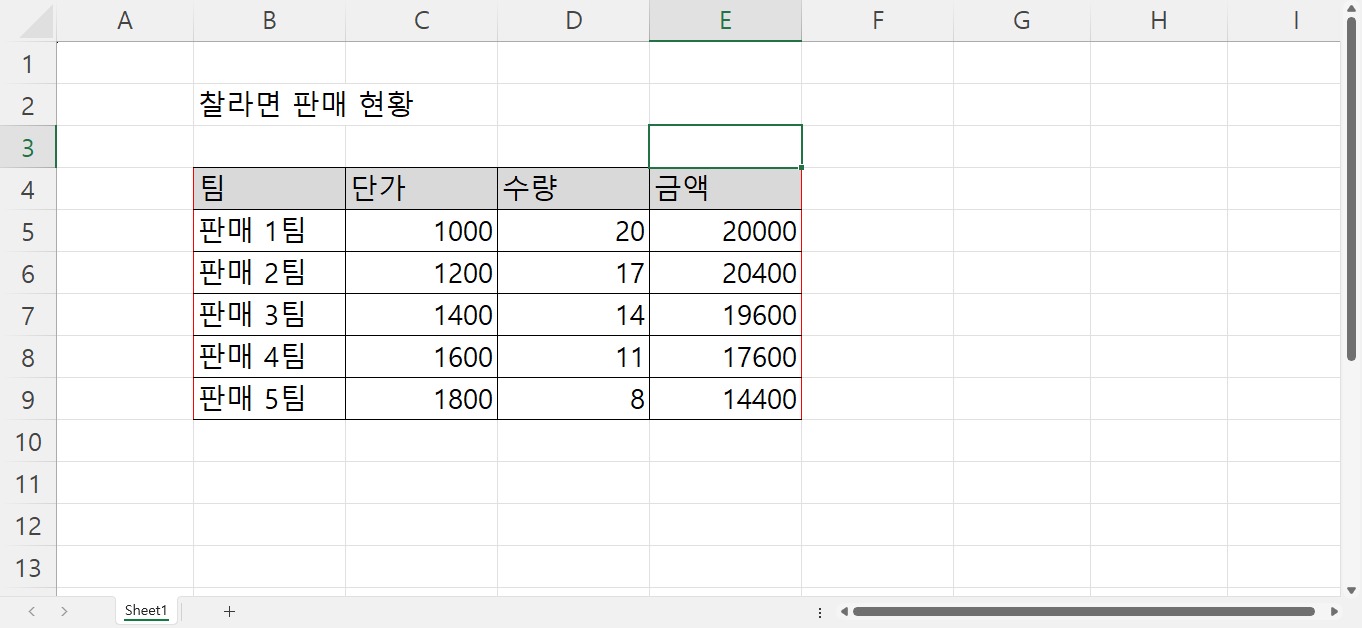This screenshot has width=1362, height=628.
Task: Click the amount cell 20000
Action: point(725,231)
